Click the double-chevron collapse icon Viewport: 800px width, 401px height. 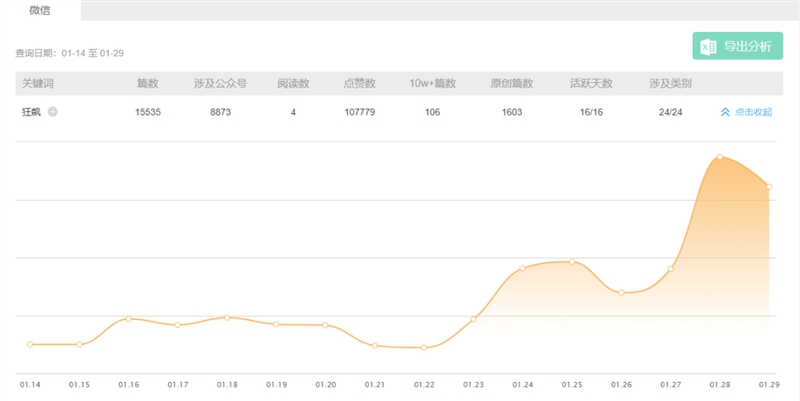726,112
